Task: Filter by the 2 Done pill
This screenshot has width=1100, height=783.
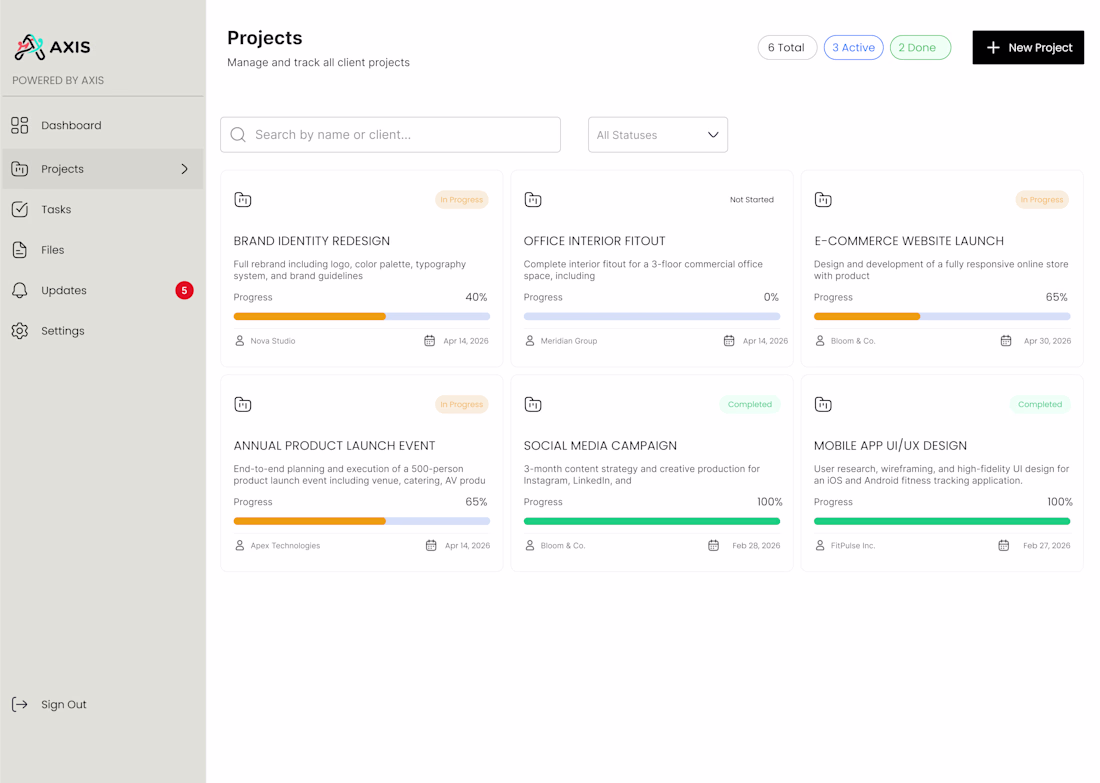Action: (x=919, y=48)
